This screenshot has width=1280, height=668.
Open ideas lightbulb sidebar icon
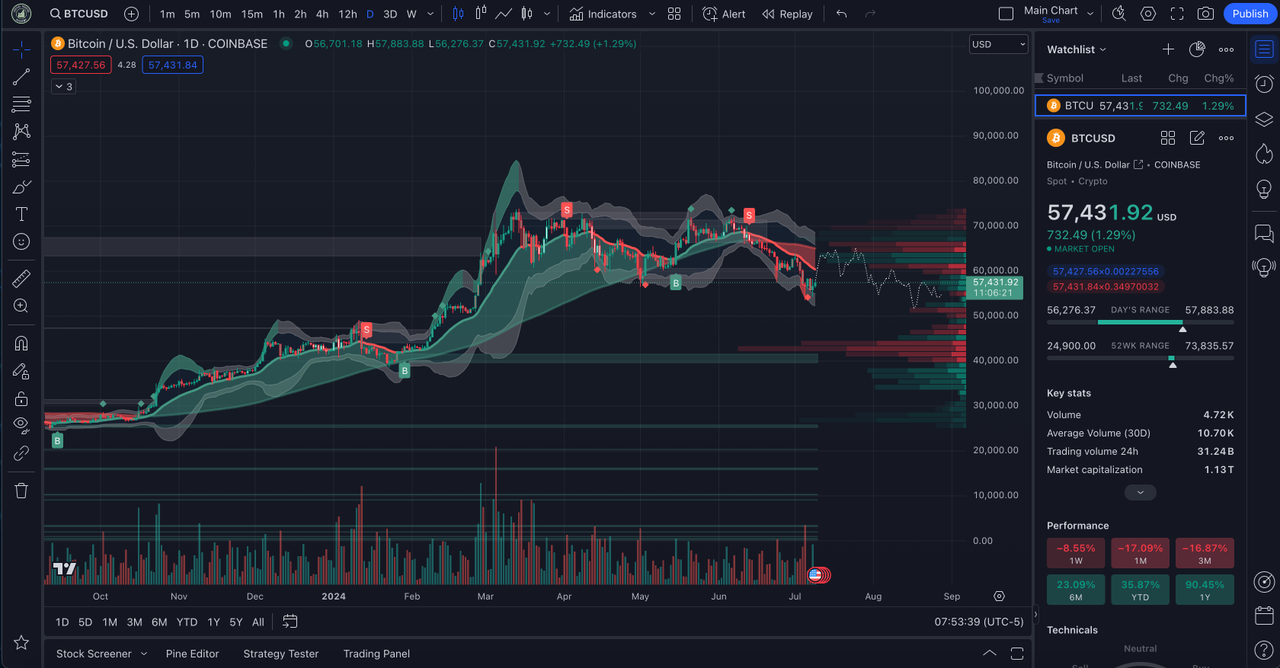(x=1264, y=188)
